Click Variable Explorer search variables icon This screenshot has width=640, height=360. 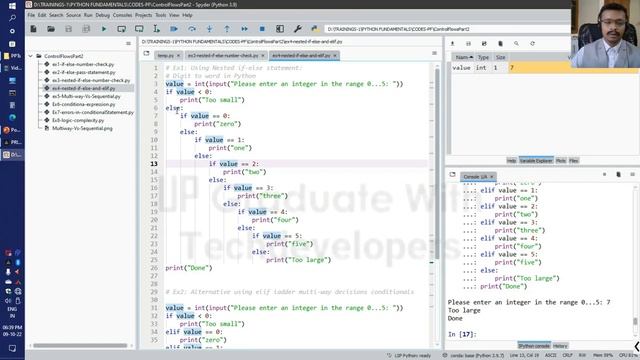[x=516, y=43]
